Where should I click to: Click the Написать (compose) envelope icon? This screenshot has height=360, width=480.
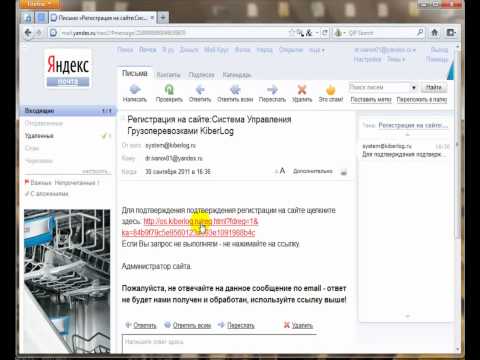pos(135,89)
